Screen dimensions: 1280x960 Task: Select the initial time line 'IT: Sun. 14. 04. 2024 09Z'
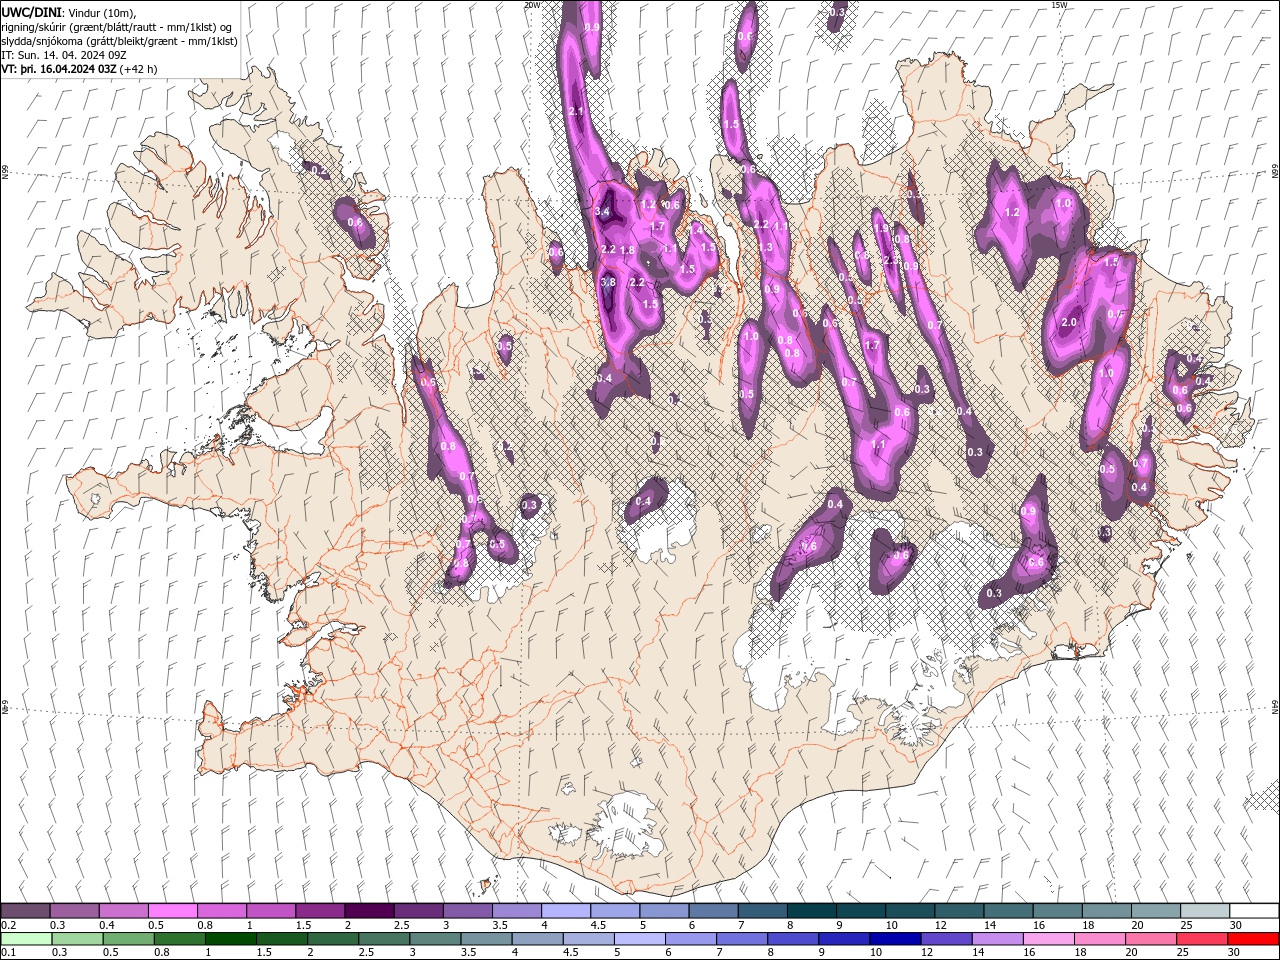pos(64,55)
